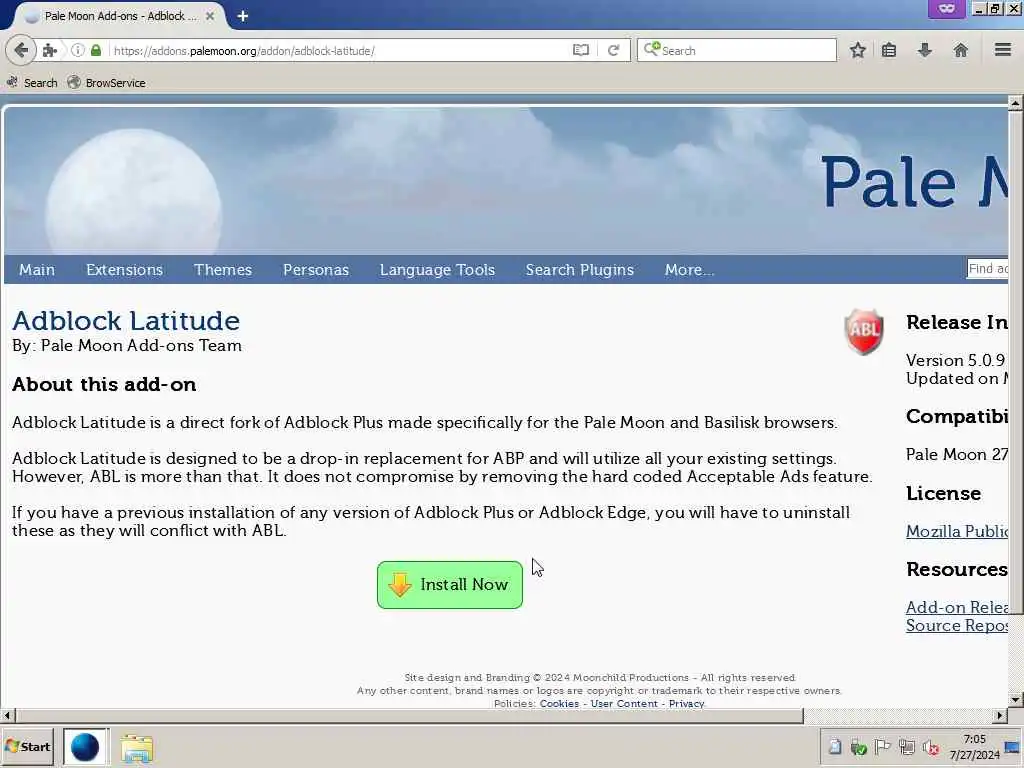Click the purple private browsing mask icon

[946, 8]
